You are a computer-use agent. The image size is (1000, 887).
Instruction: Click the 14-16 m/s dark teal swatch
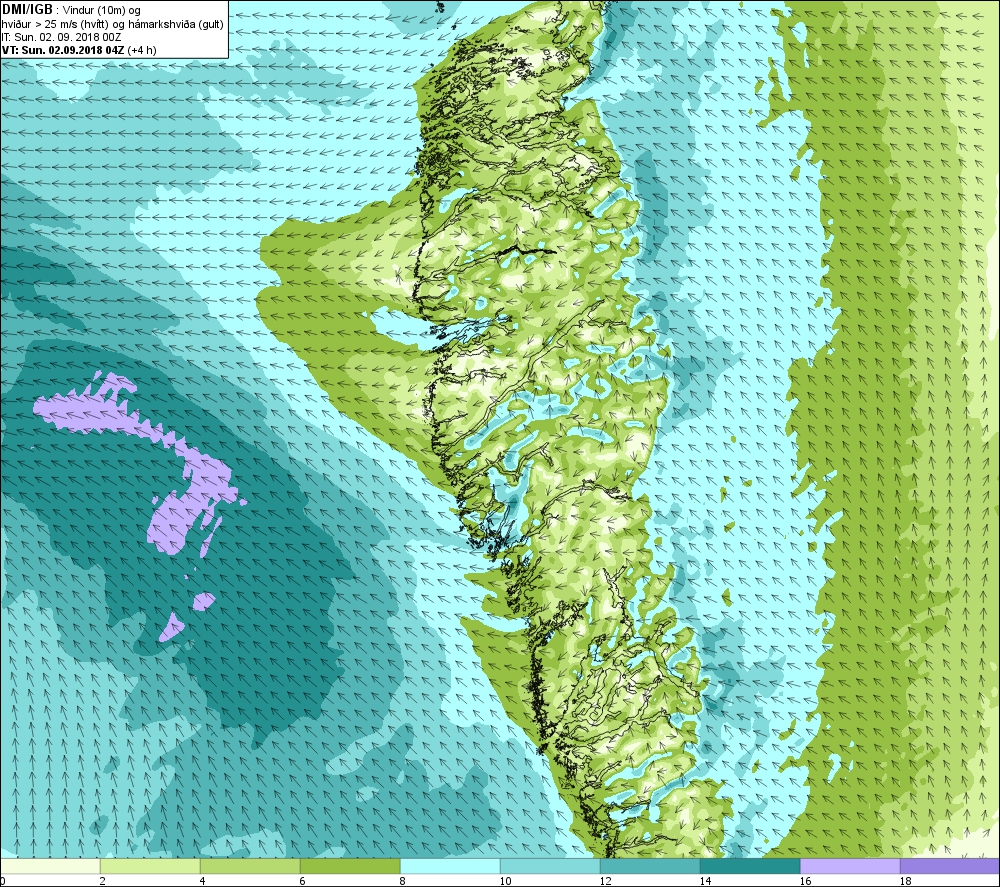click(750, 866)
